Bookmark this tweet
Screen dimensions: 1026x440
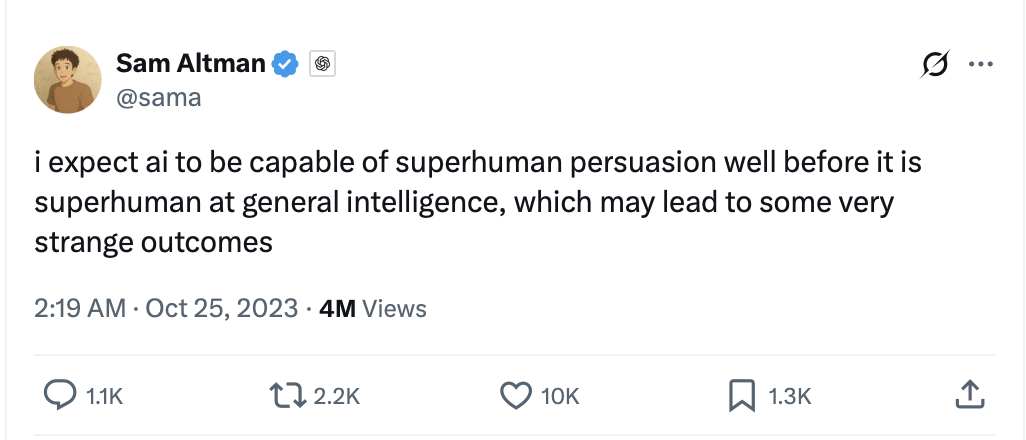[x=741, y=396]
